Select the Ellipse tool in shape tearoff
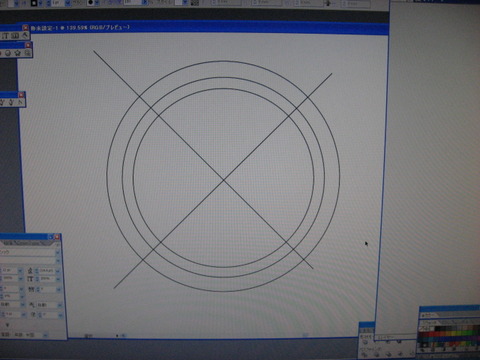The width and height of the screenshot is (480, 360). pos(8,53)
